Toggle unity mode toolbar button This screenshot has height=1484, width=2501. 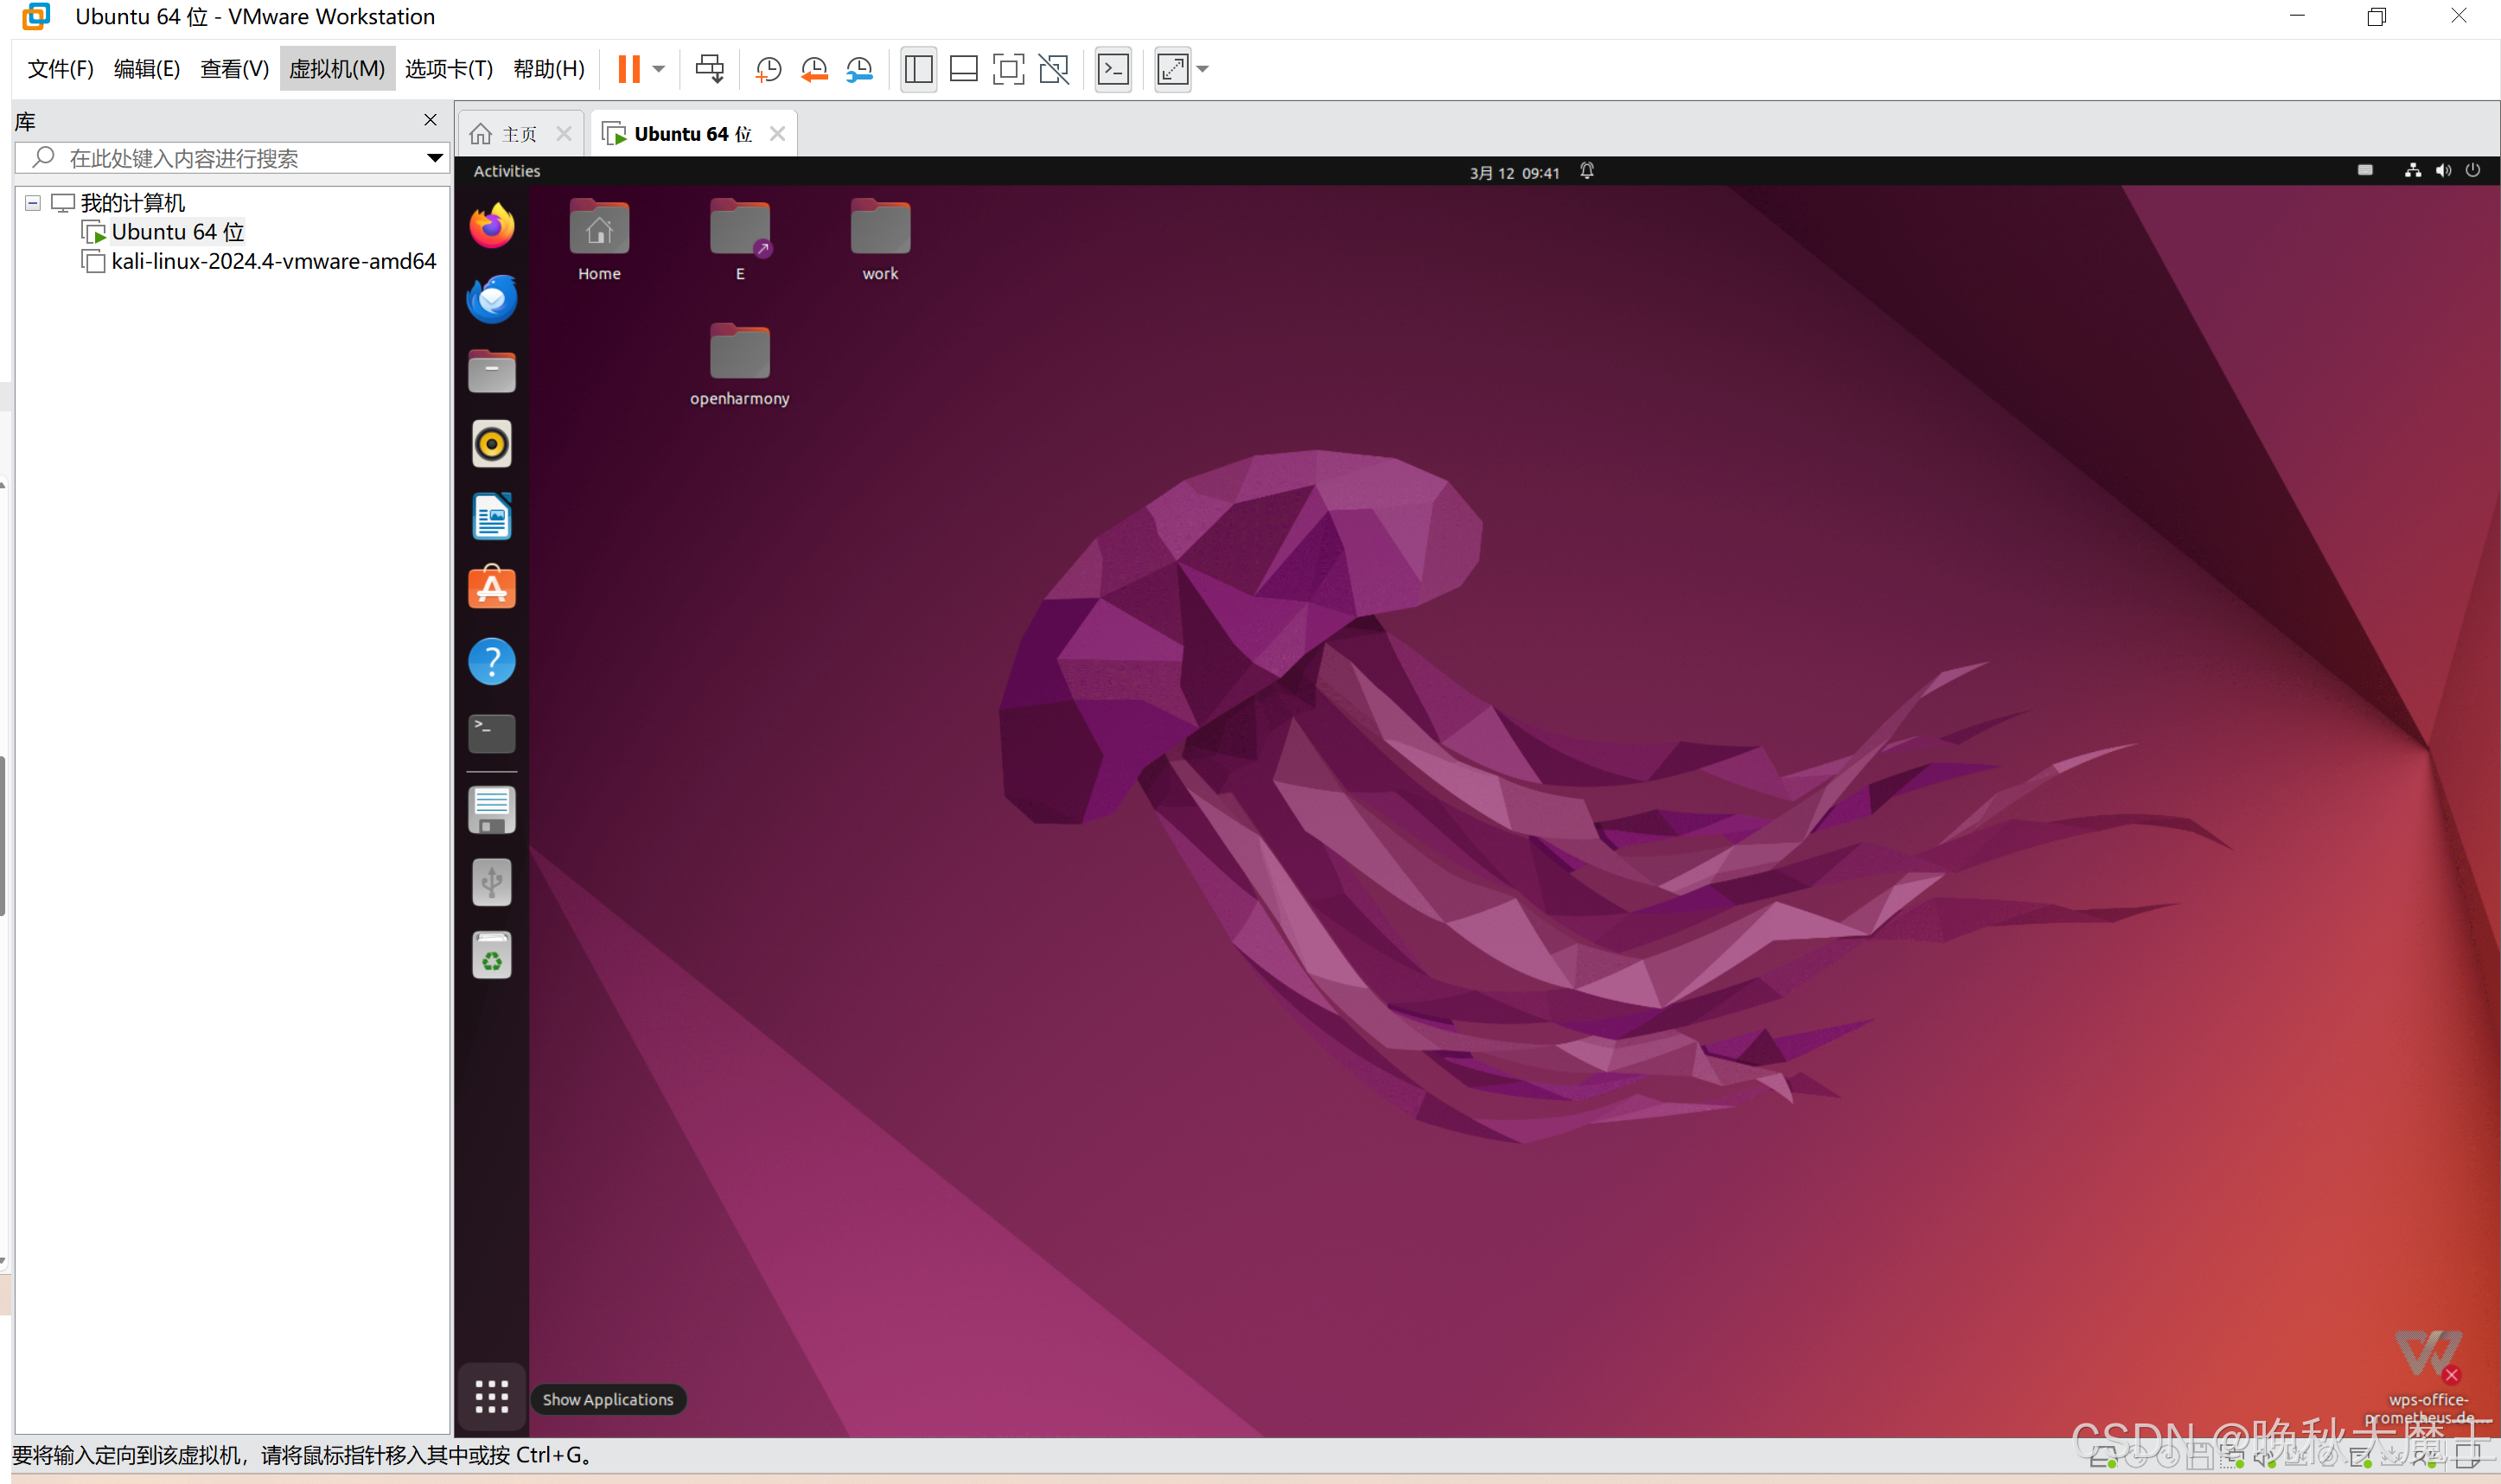coord(1054,69)
